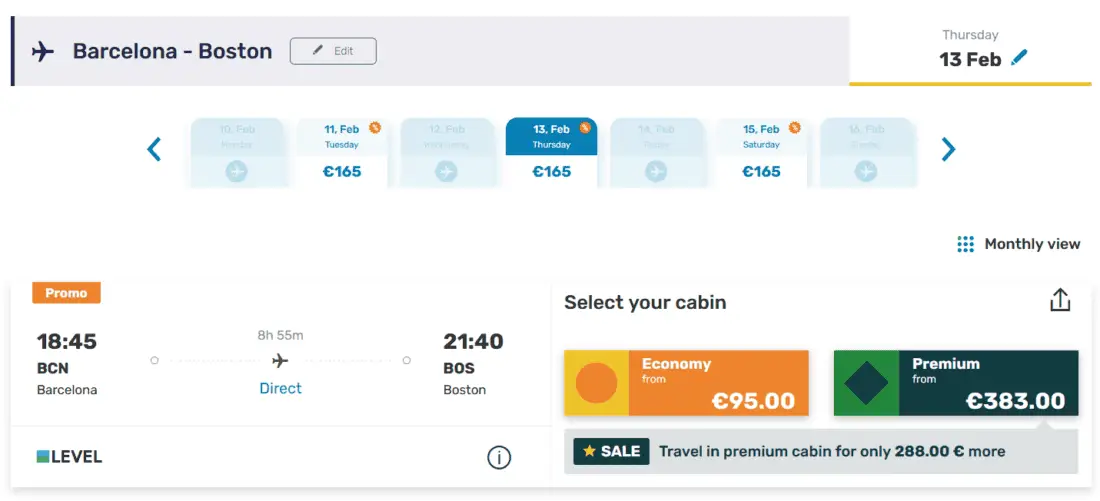This screenshot has width=1100, height=501.
Task: Click the orange Promo tag
Action: click(66, 293)
